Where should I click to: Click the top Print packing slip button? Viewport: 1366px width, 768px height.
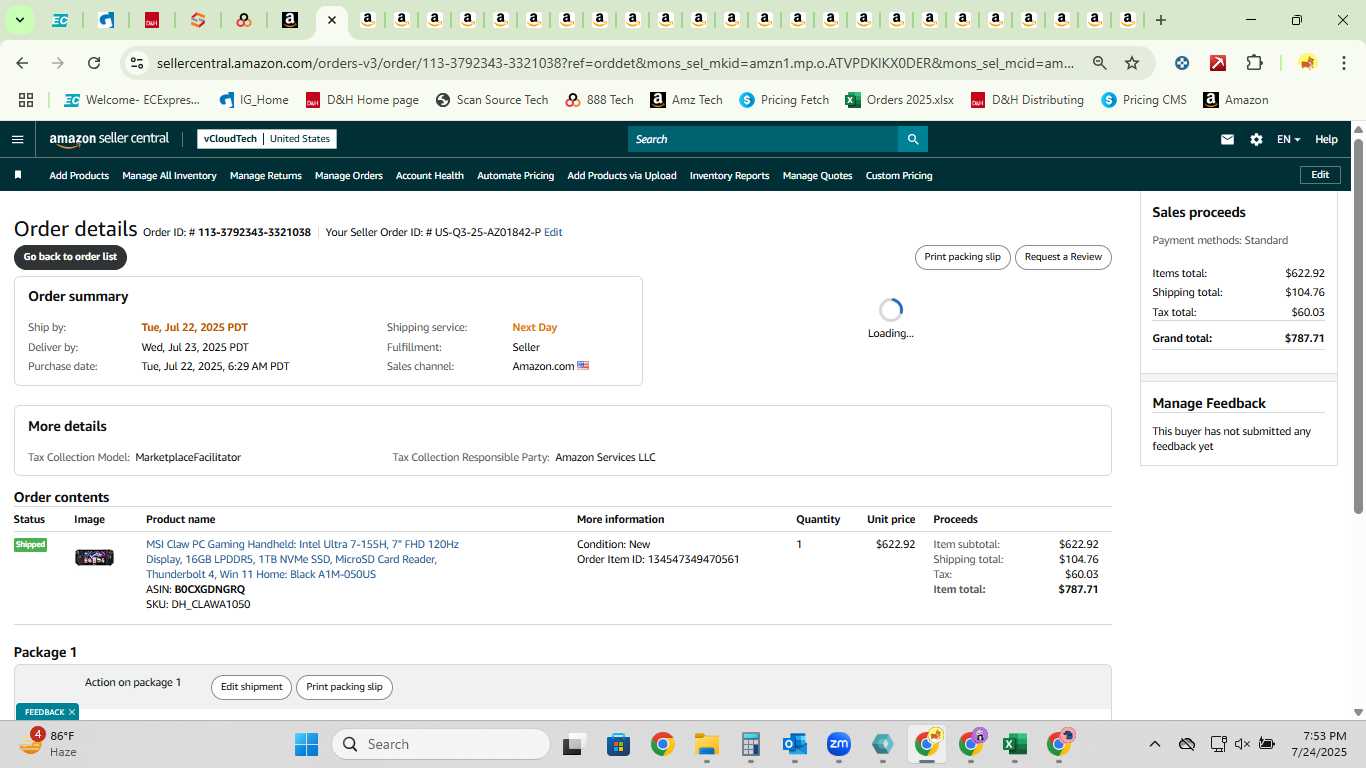tap(962, 257)
